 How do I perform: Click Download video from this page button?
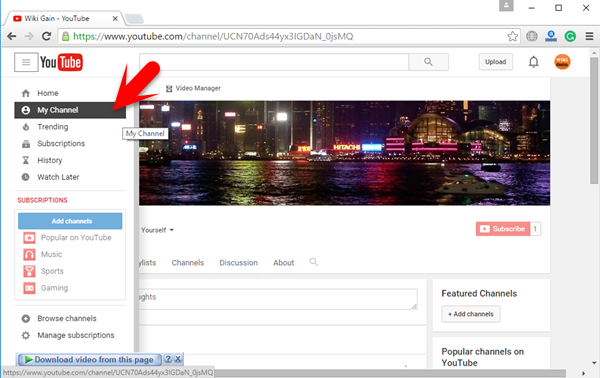coord(90,360)
